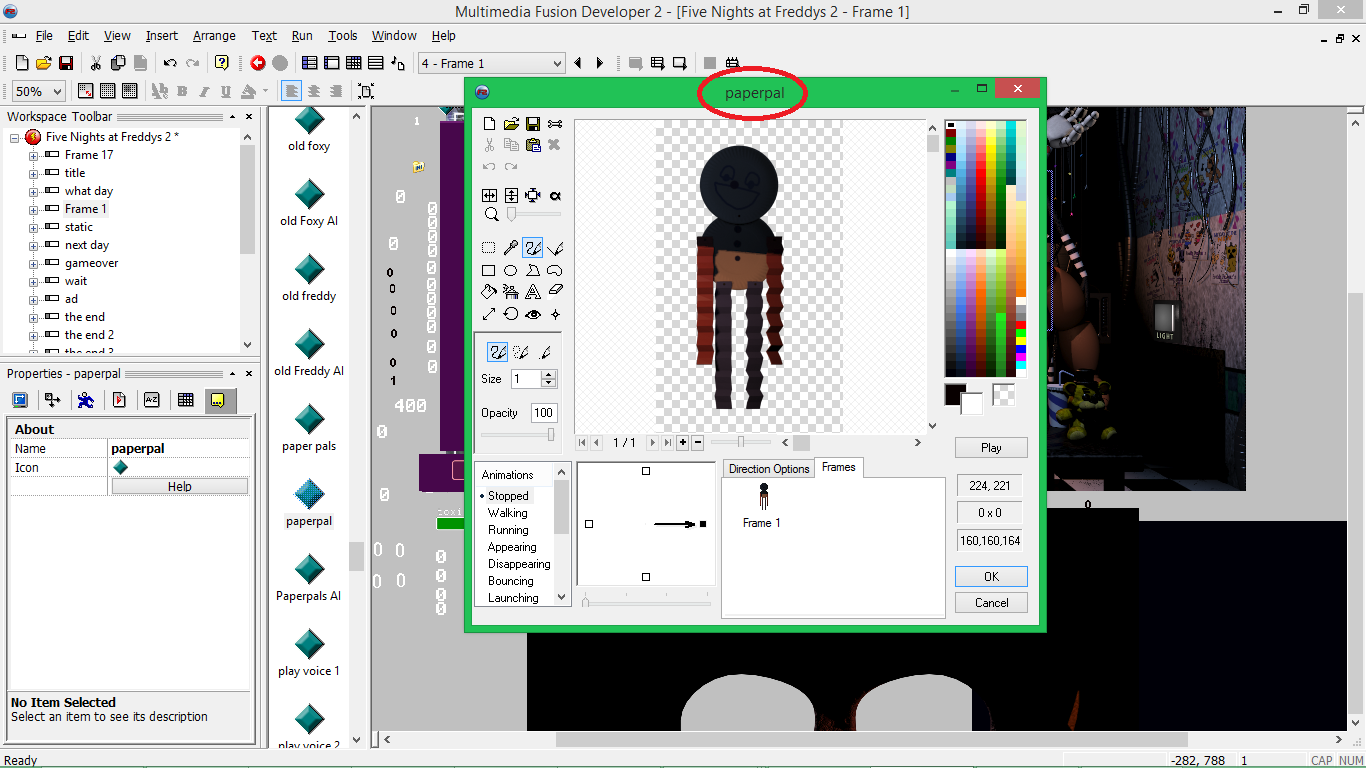Viewport: 1366px width, 768px height.
Task: Click the Flip Horizontally icon
Action: (489, 196)
